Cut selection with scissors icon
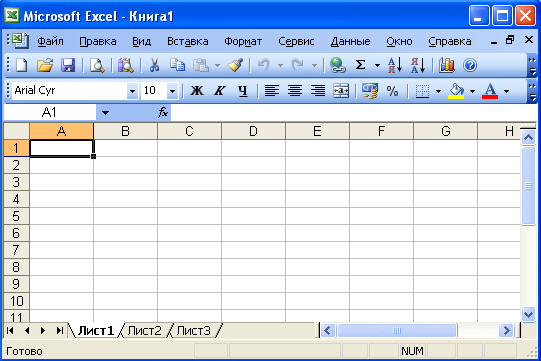The image size is (541, 361). pos(154,65)
